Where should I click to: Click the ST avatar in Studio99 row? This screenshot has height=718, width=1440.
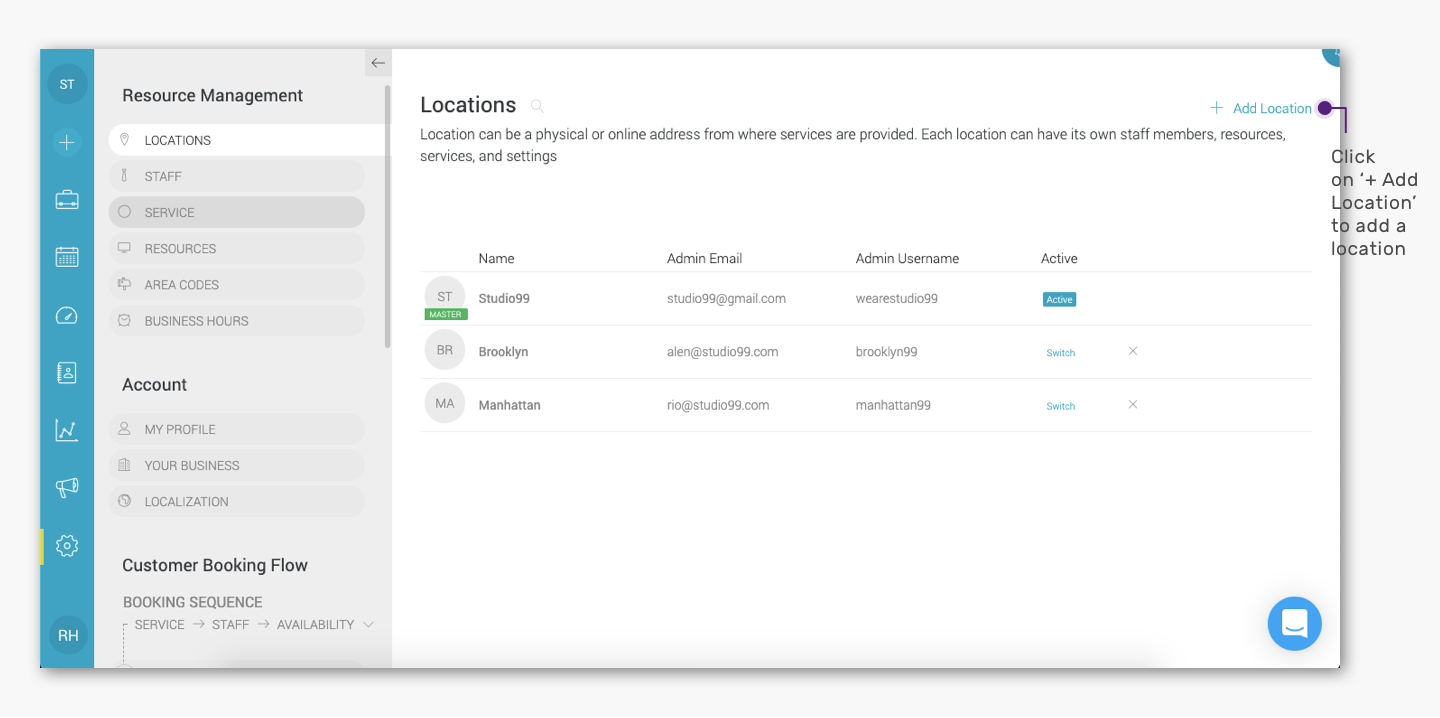coord(445,297)
